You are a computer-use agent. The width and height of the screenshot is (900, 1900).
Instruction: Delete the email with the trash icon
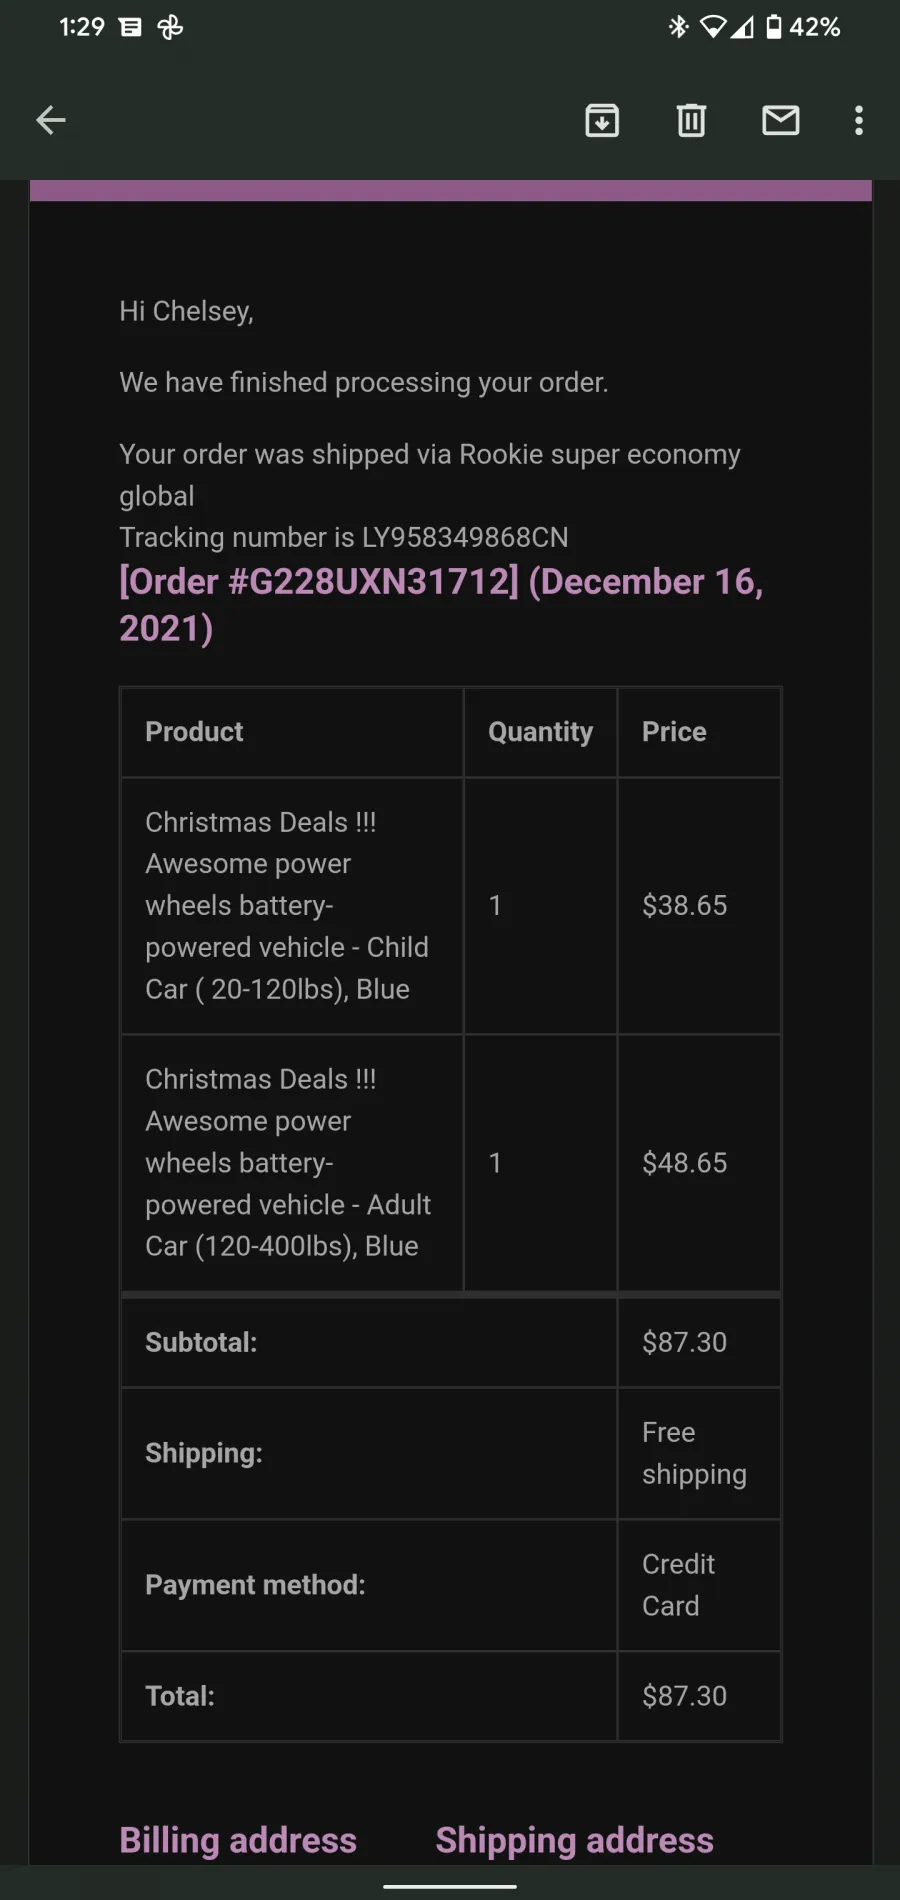[691, 121]
